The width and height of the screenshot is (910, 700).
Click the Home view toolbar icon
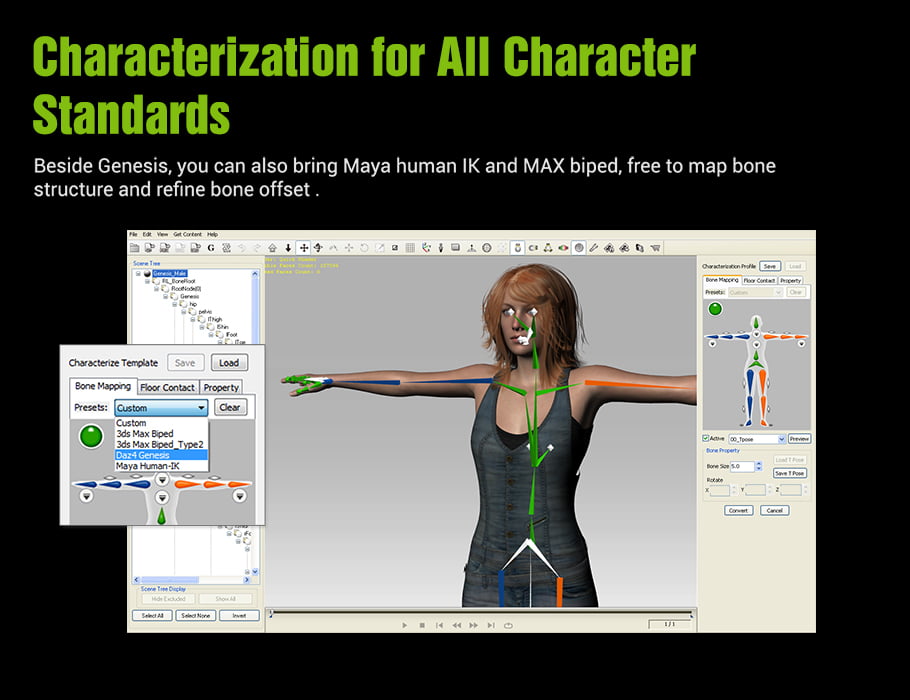click(272, 248)
